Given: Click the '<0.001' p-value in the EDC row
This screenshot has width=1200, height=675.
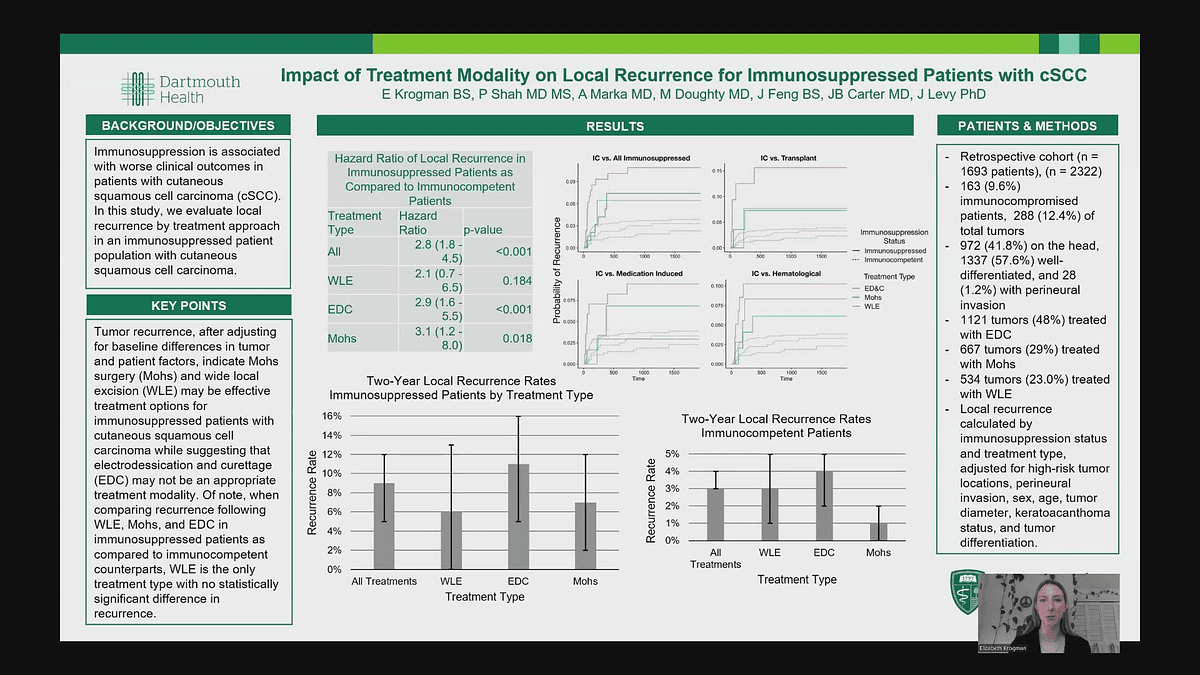Looking at the screenshot, I should pyautogui.click(x=513, y=310).
